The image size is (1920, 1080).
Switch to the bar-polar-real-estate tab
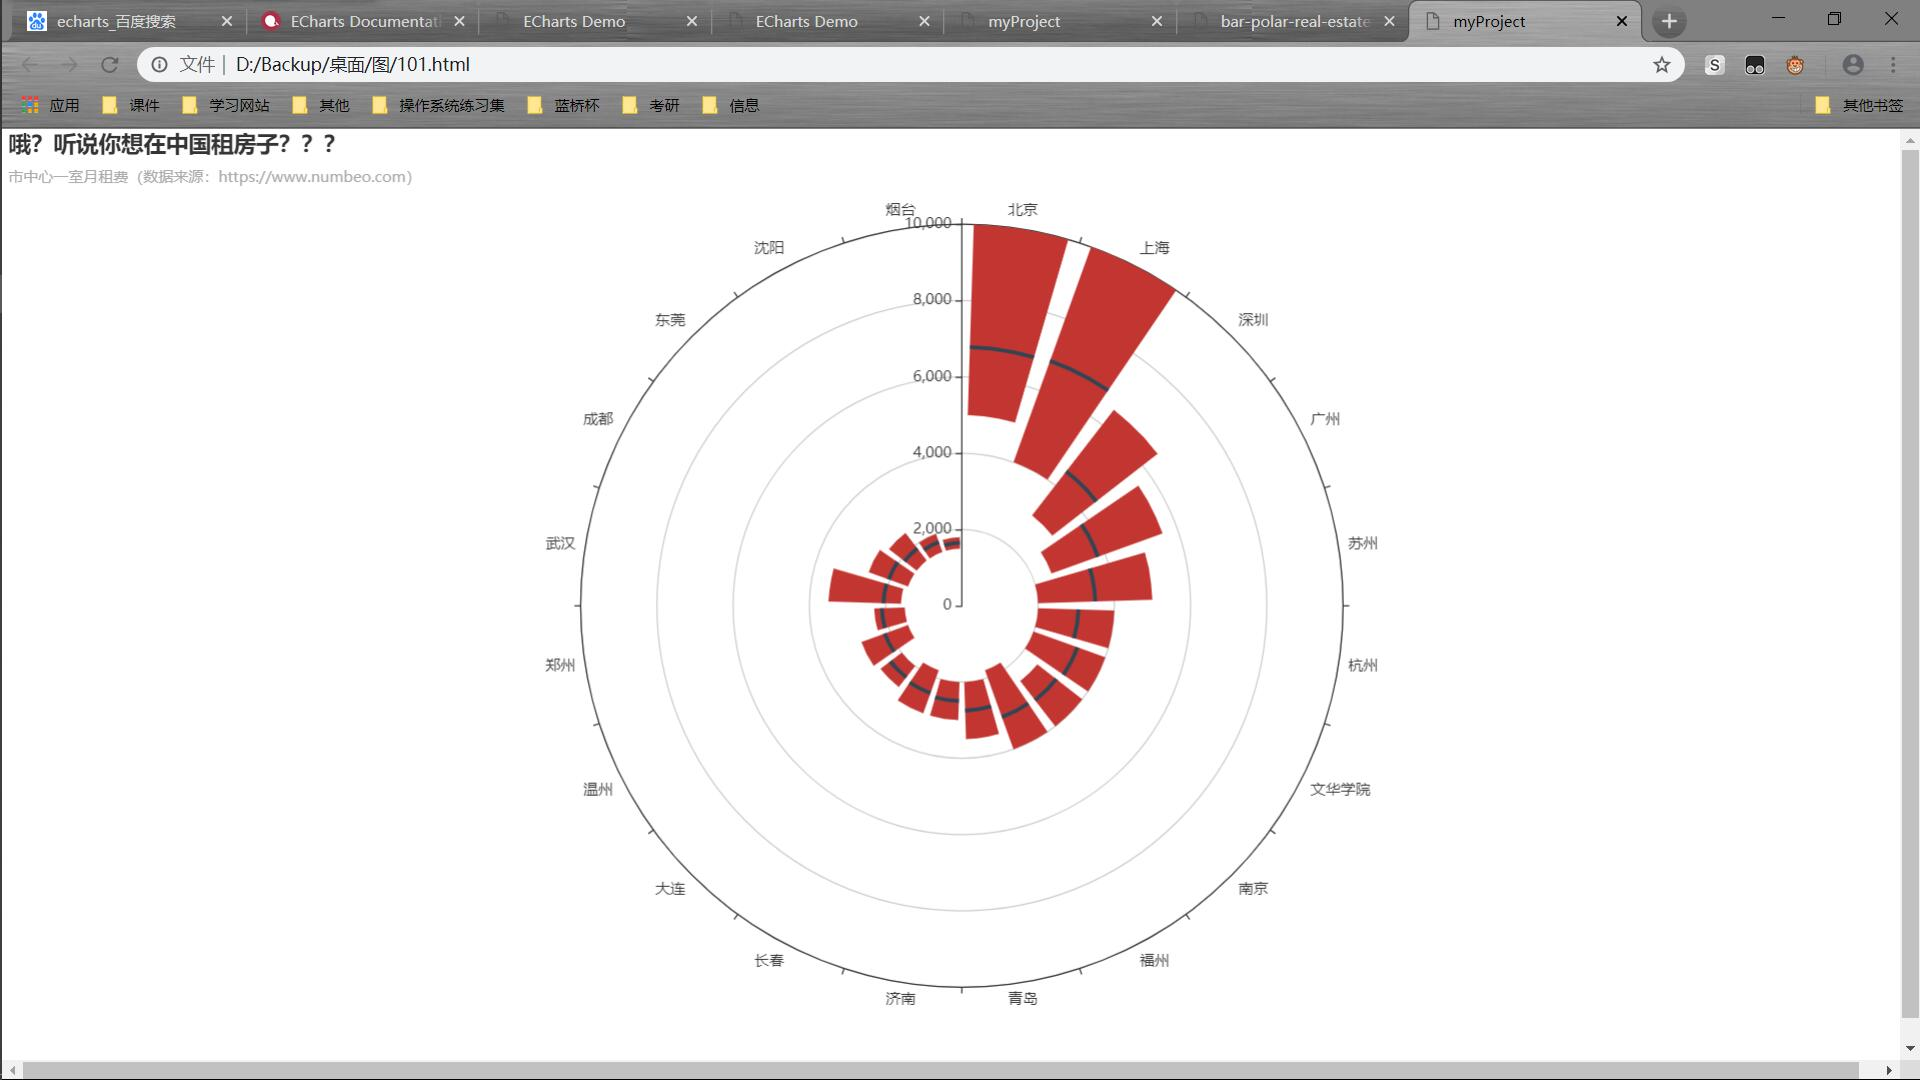point(1293,21)
